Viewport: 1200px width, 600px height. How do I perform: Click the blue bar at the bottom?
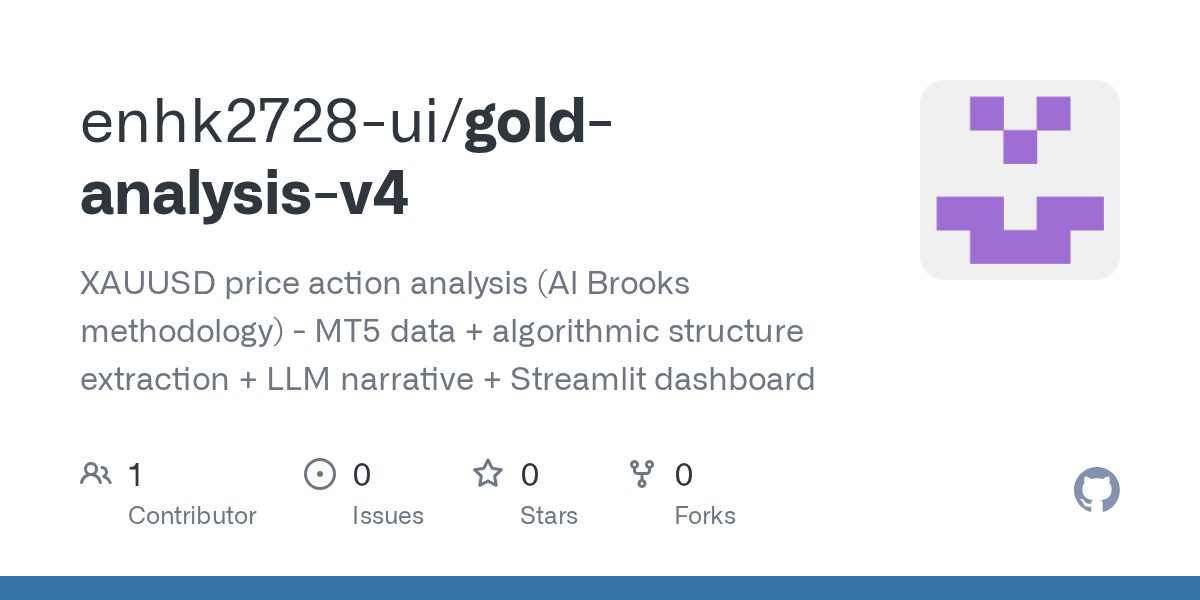click(600, 588)
